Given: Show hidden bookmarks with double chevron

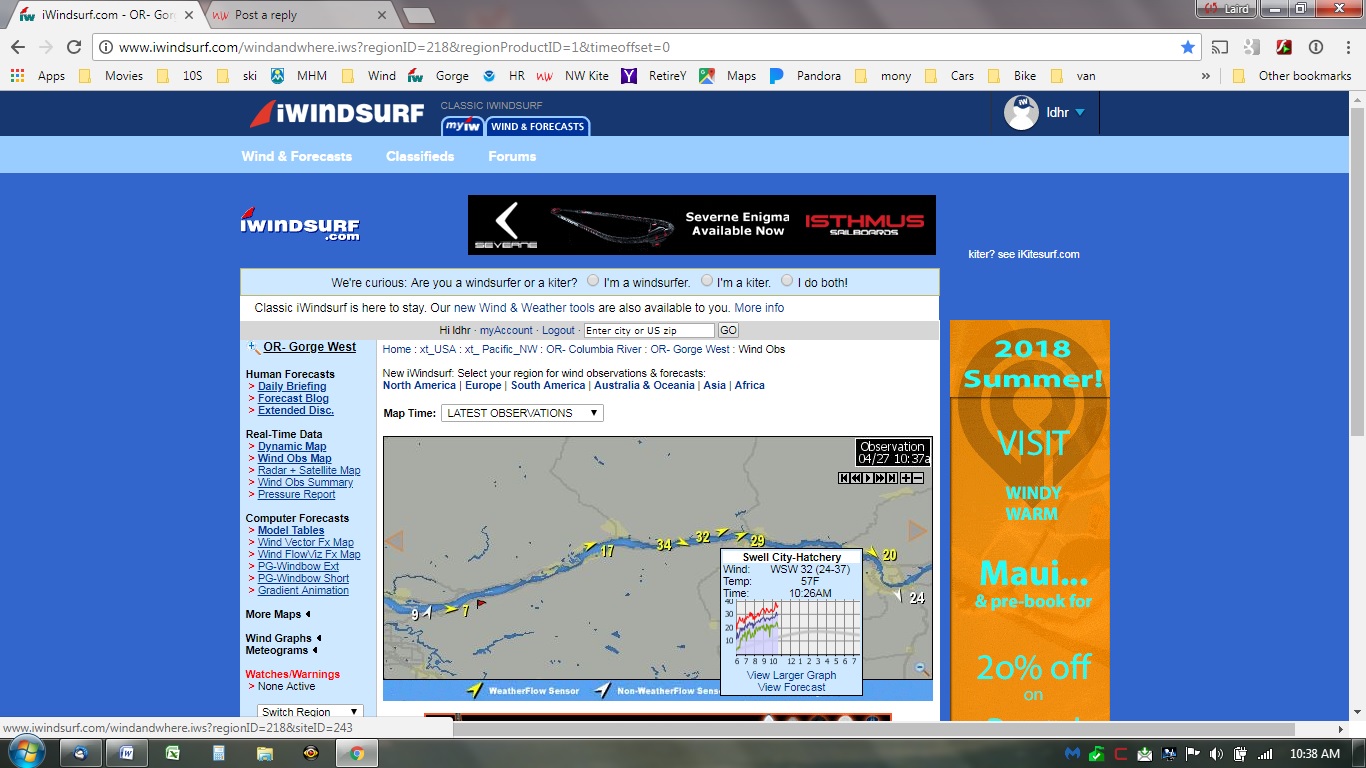Looking at the screenshot, I should pos(1205,76).
